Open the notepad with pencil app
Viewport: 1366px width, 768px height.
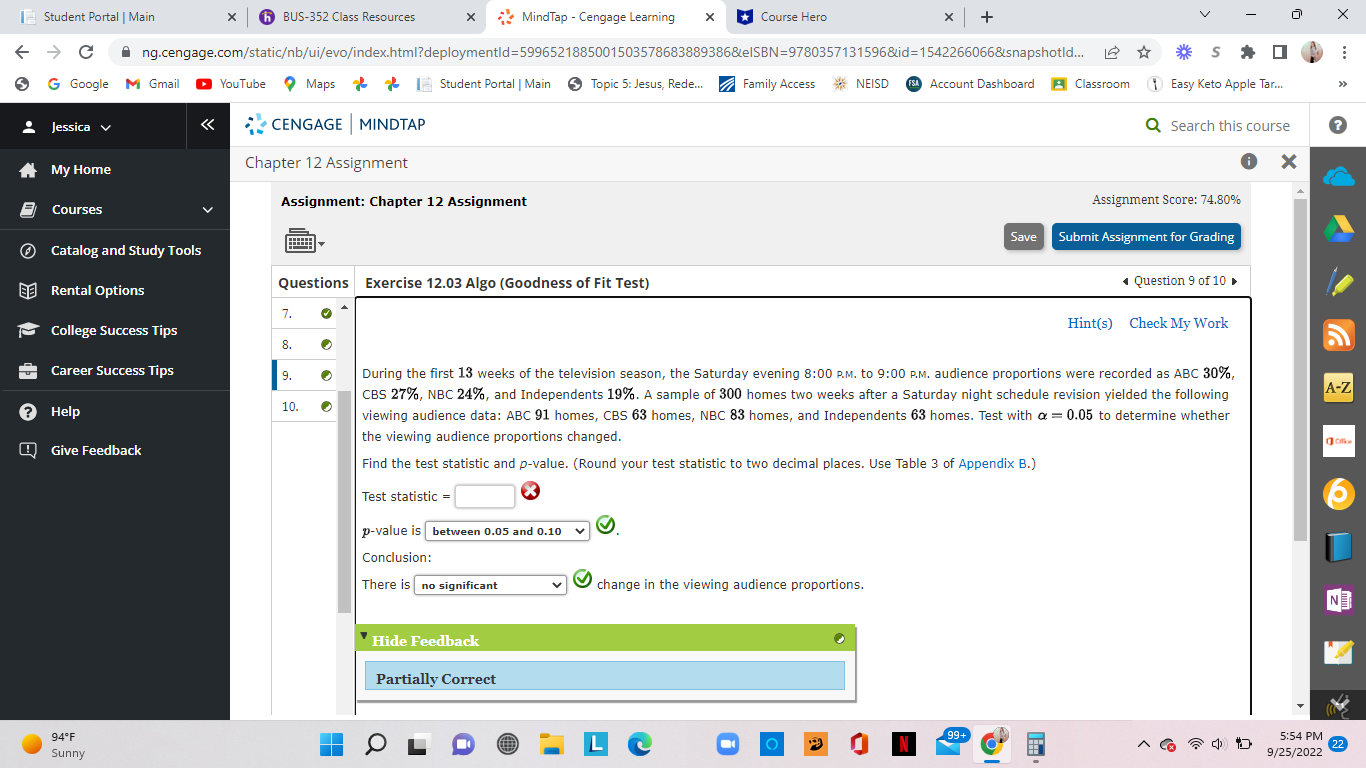click(1338, 652)
